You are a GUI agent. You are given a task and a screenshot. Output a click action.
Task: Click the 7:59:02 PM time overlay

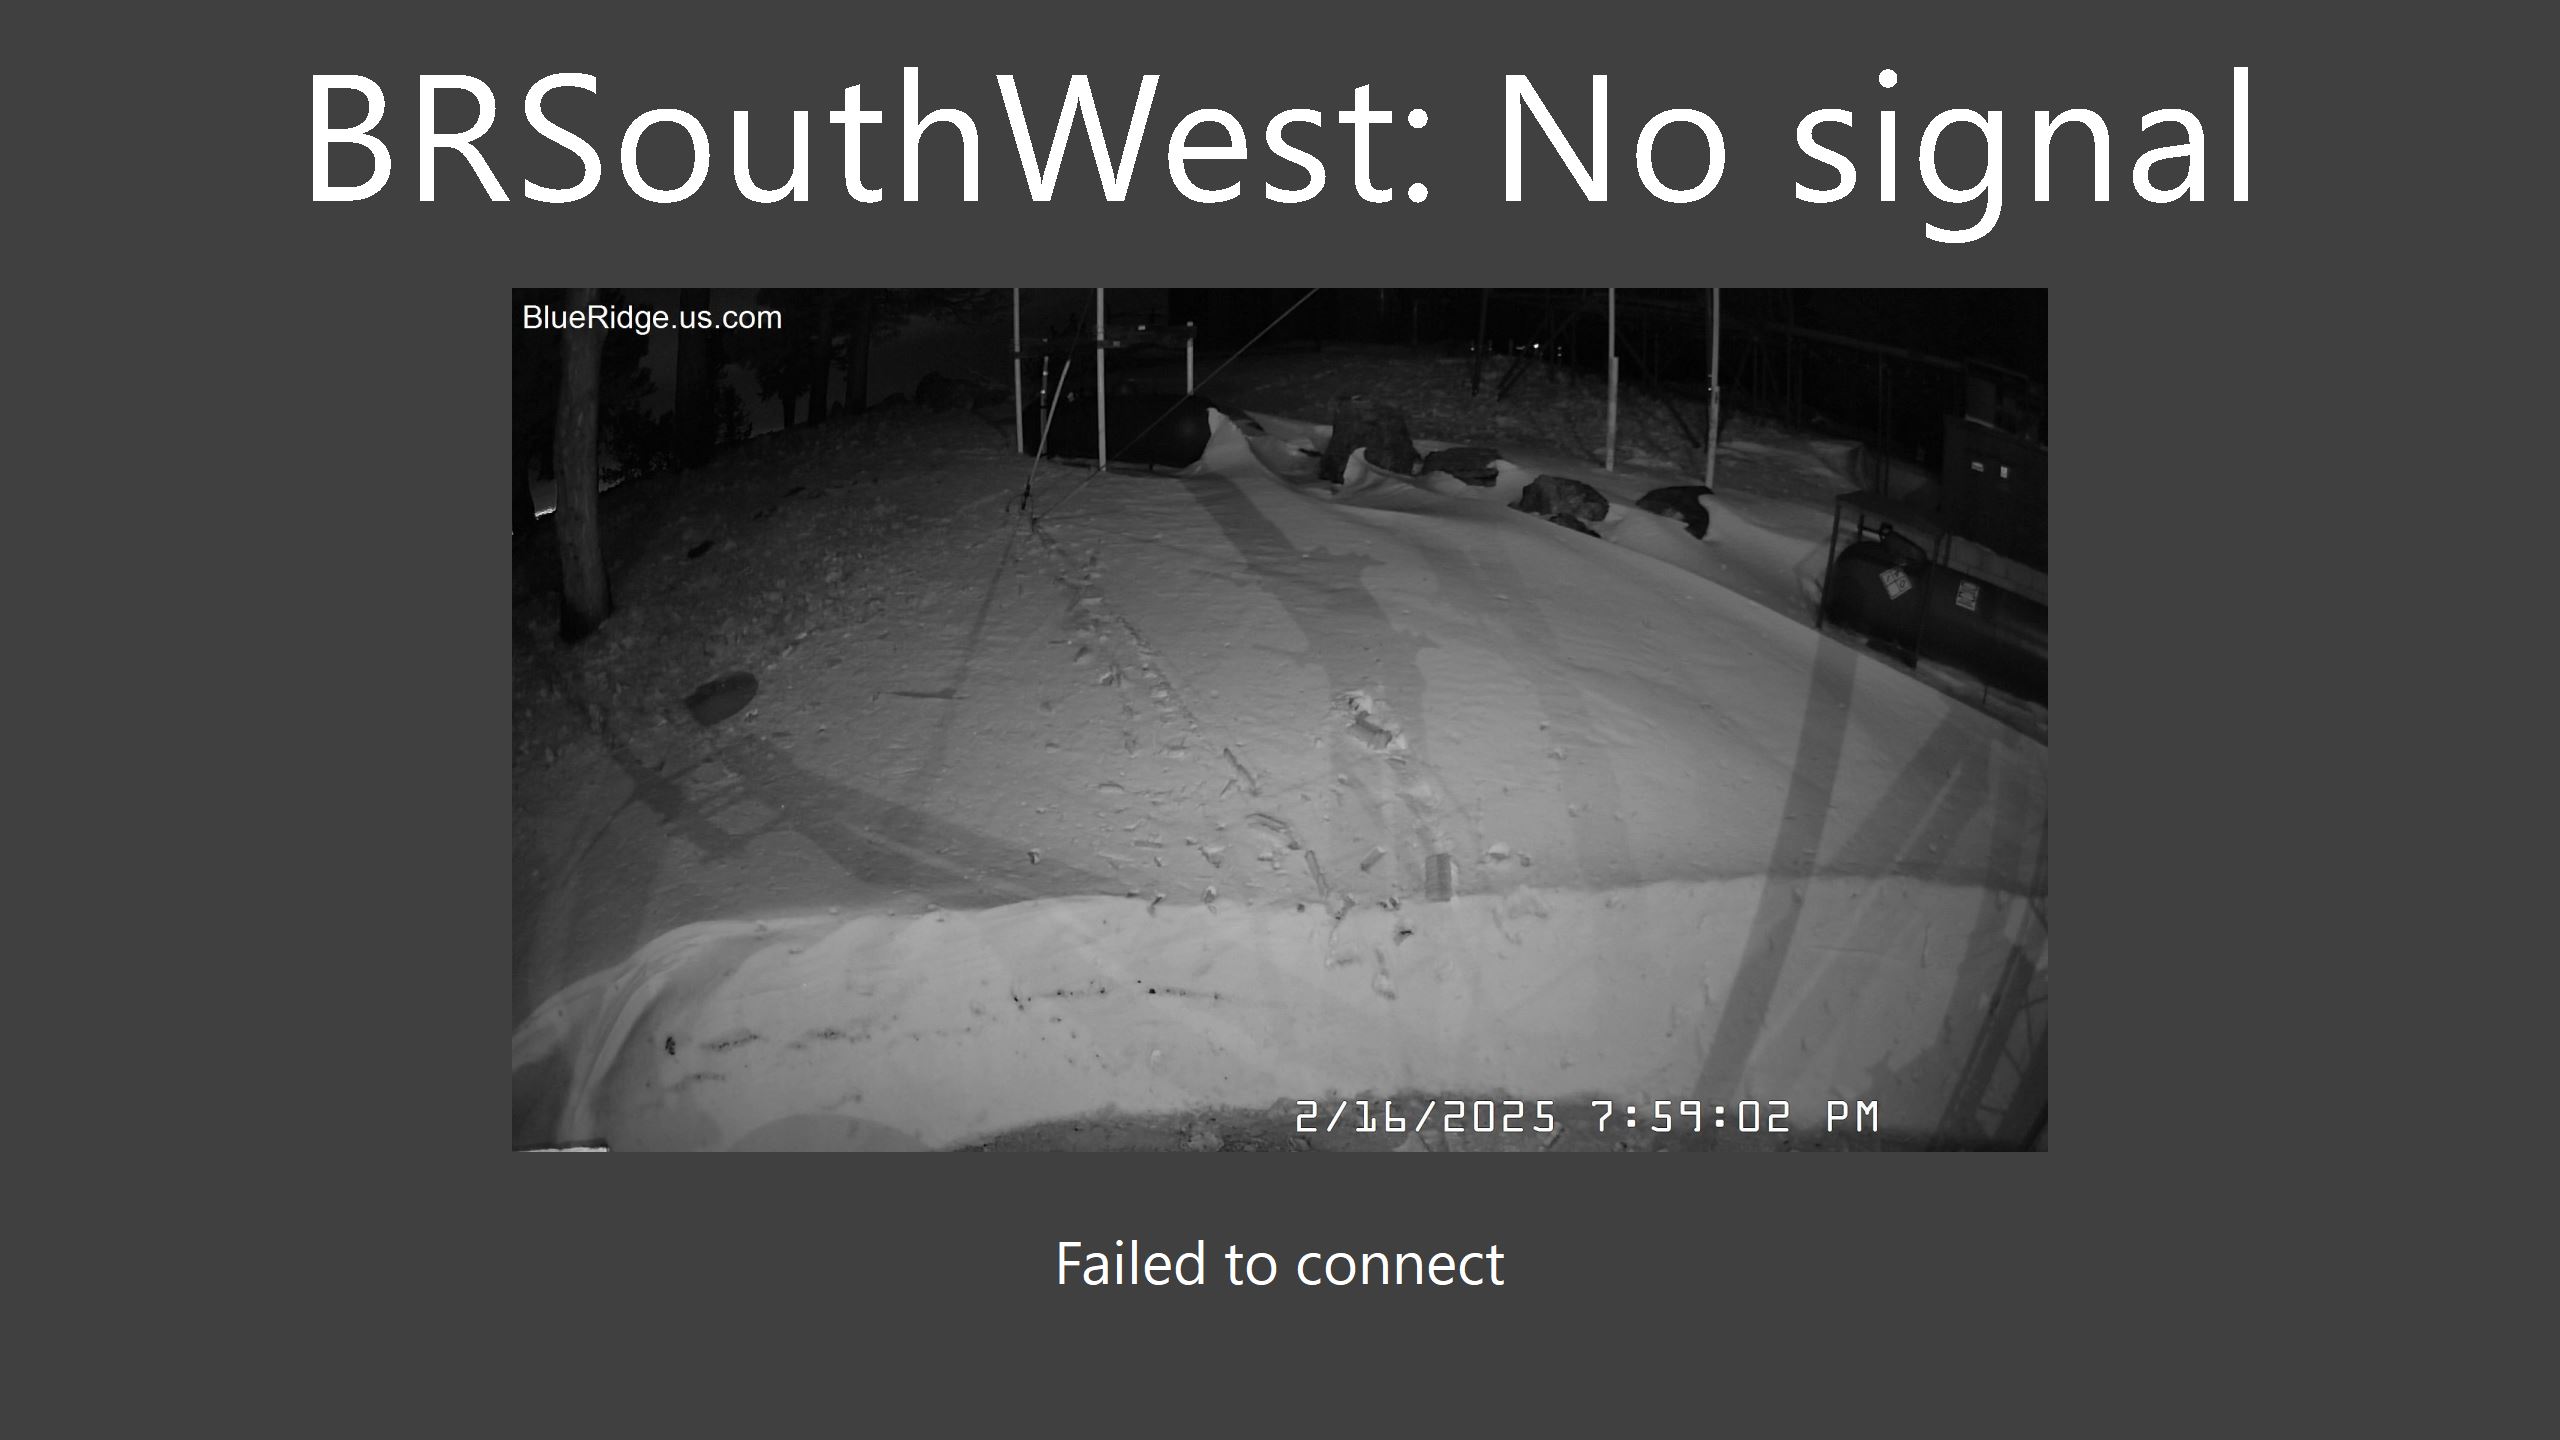(1735, 1117)
